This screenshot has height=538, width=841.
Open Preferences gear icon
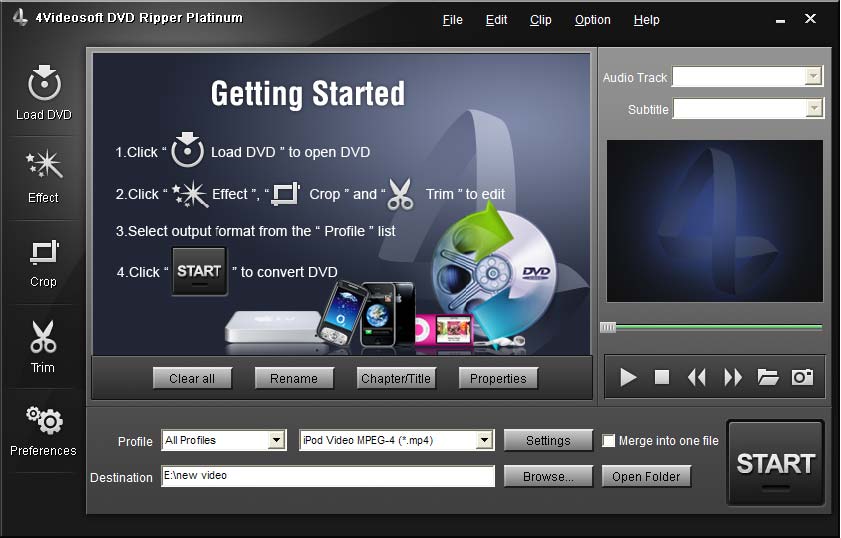click(x=43, y=431)
